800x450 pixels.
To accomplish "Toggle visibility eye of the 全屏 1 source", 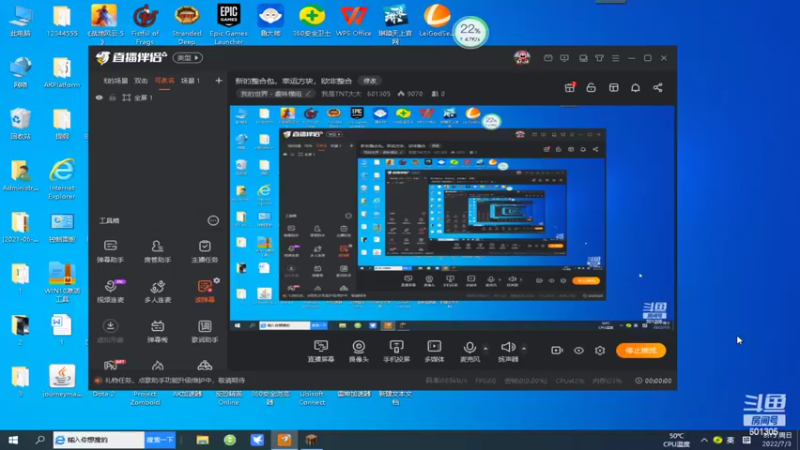I will coord(99,97).
